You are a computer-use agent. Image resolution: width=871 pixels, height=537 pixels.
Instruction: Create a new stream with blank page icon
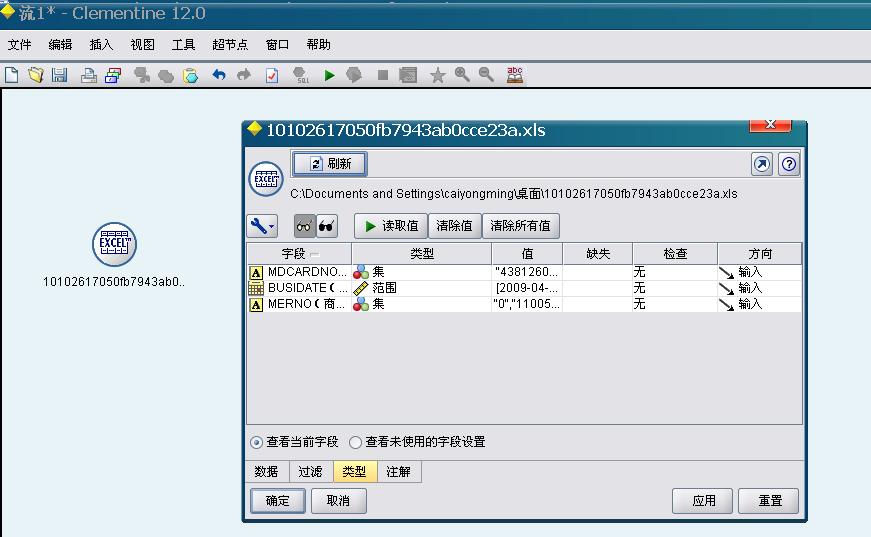(x=12, y=75)
